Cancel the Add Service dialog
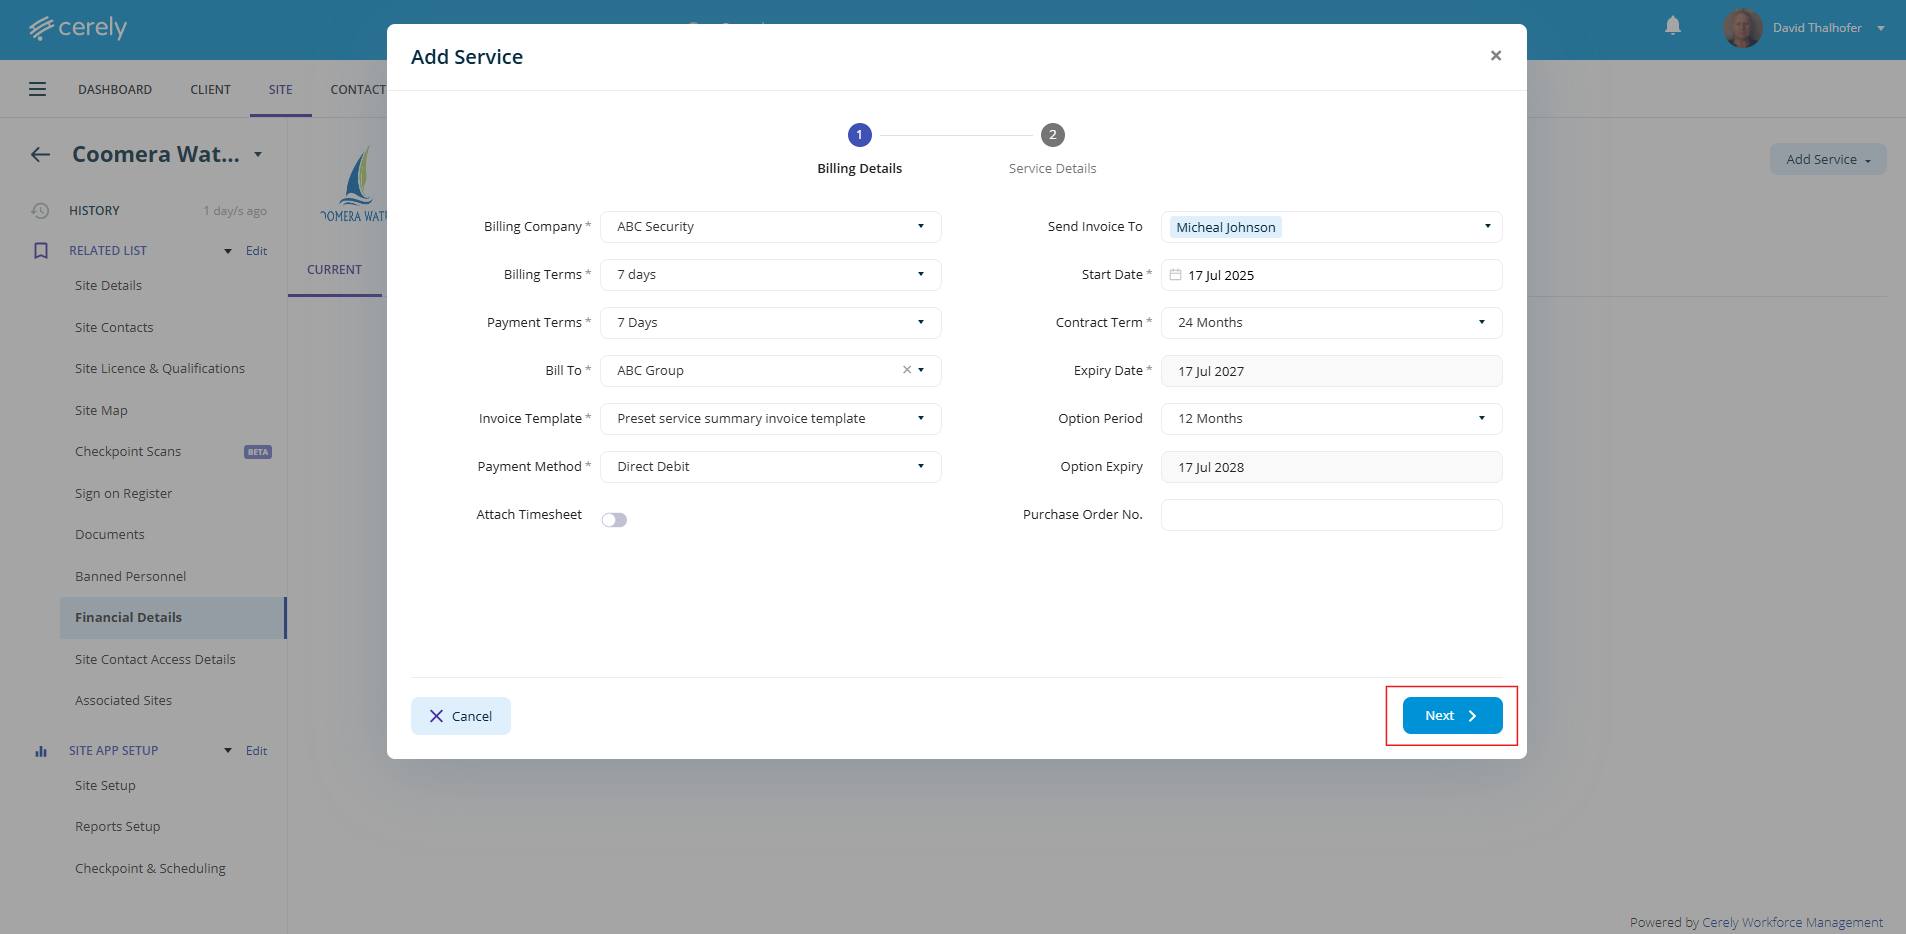The width and height of the screenshot is (1906, 934). pyautogui.click(x=461, y=716)
